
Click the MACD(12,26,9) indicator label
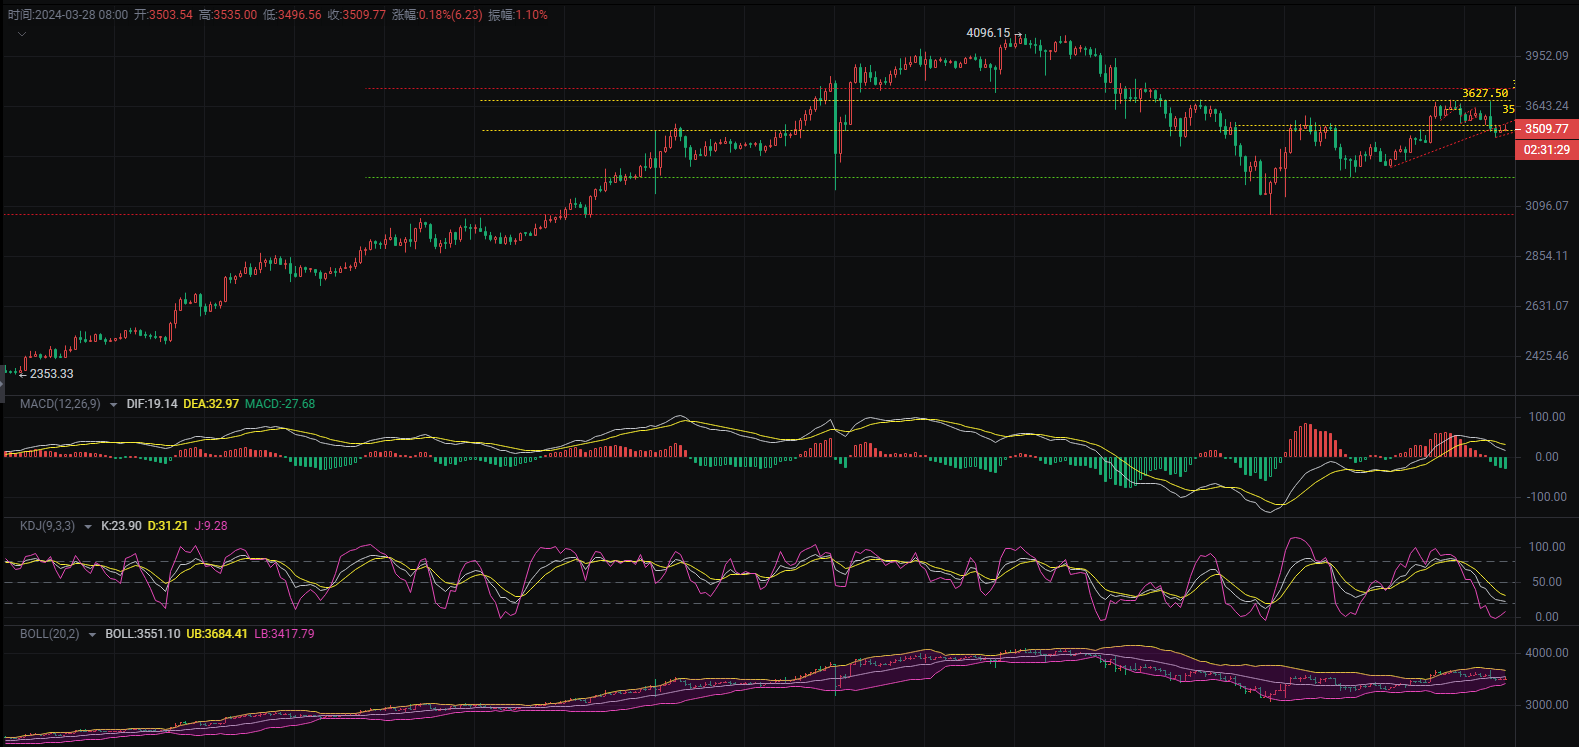(60, 404)
